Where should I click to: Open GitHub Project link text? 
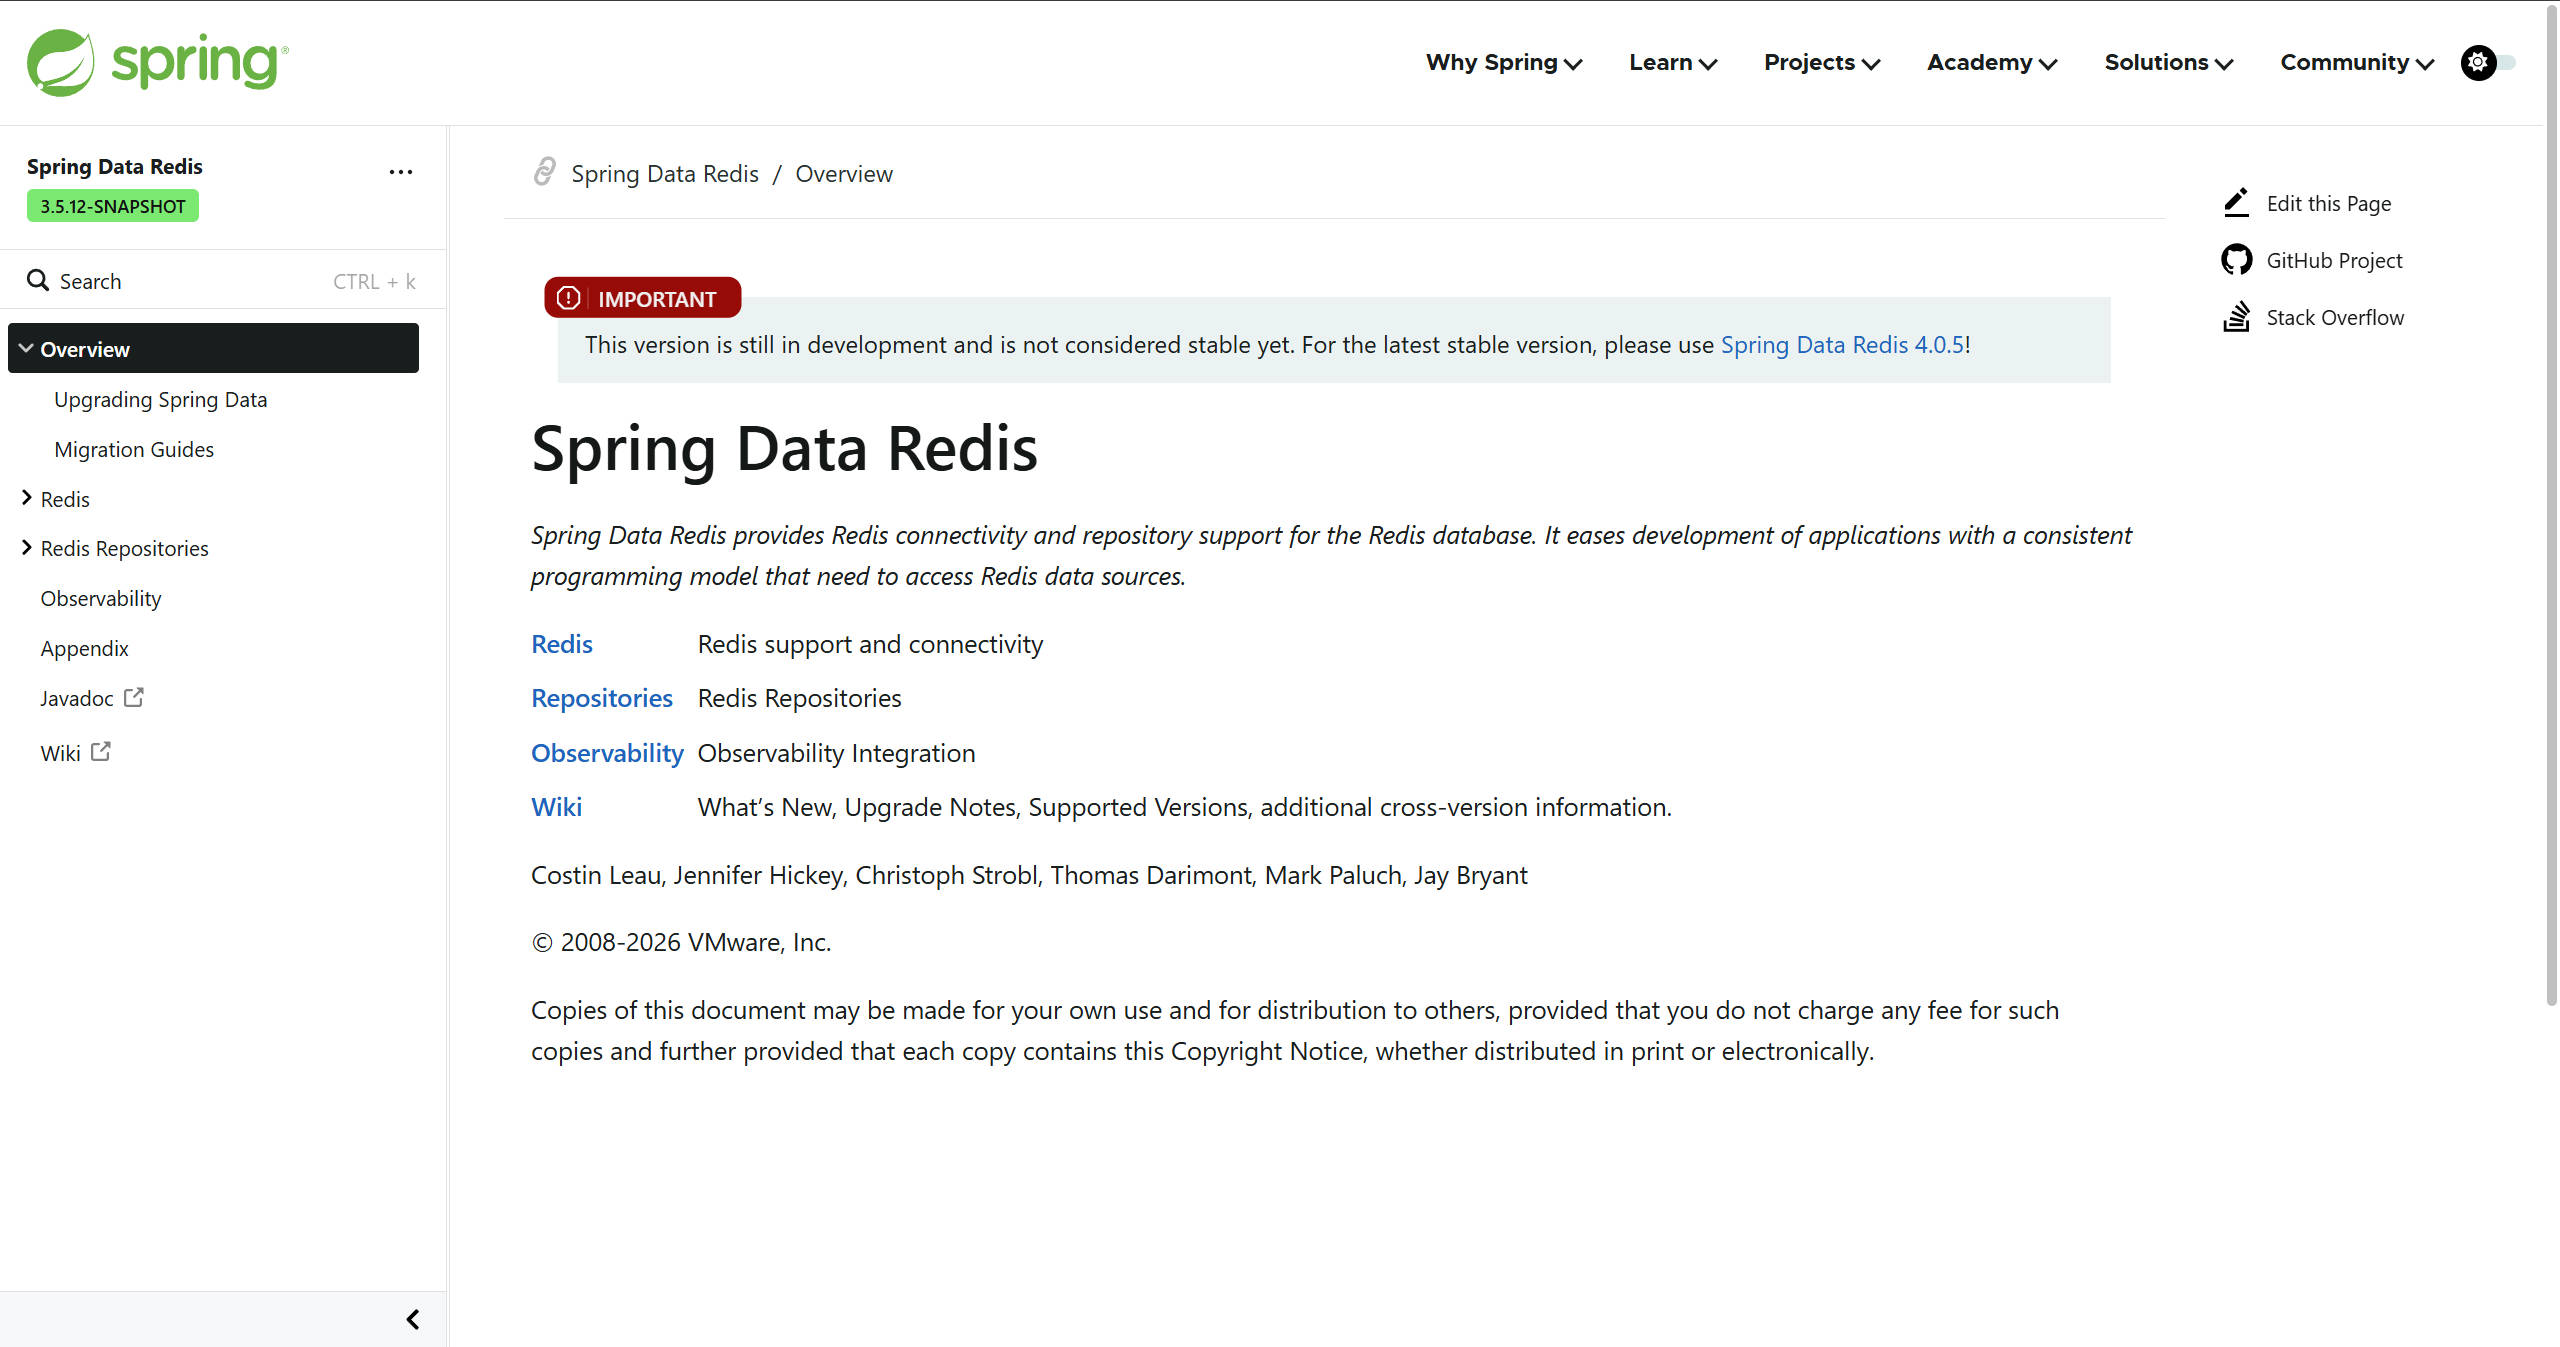click(x=2334, y=260)
